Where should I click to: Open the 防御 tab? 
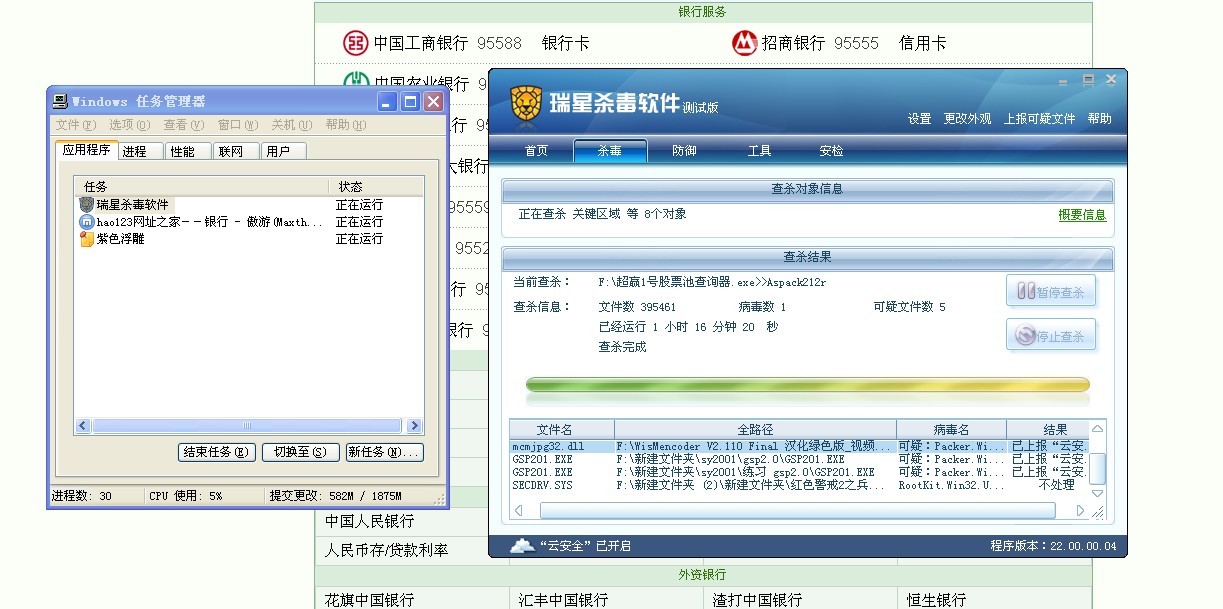point(685,151)
